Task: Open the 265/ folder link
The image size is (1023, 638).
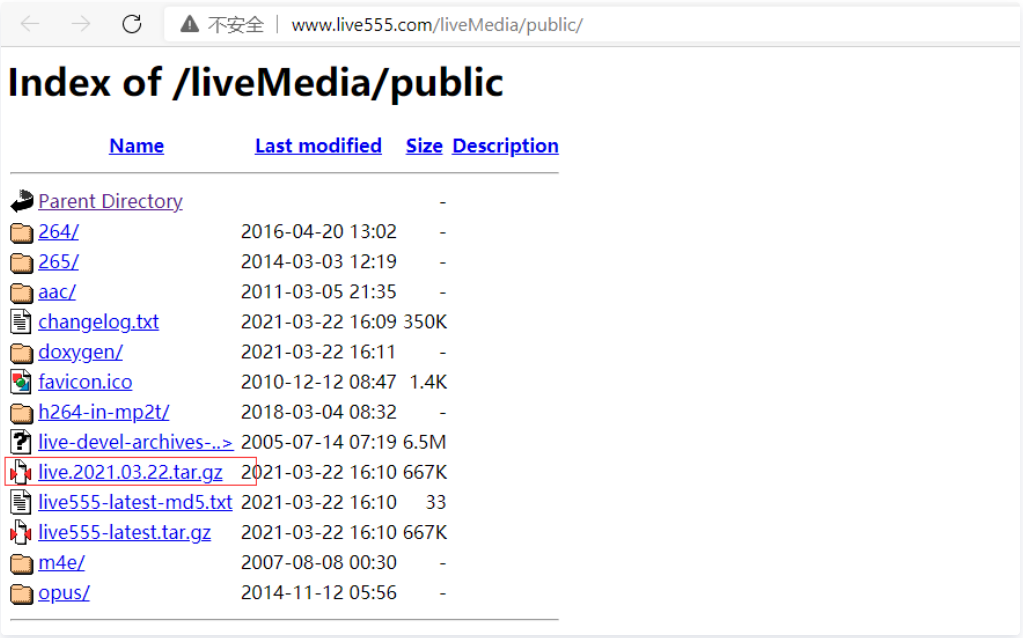Action: (x=58, y=262)
